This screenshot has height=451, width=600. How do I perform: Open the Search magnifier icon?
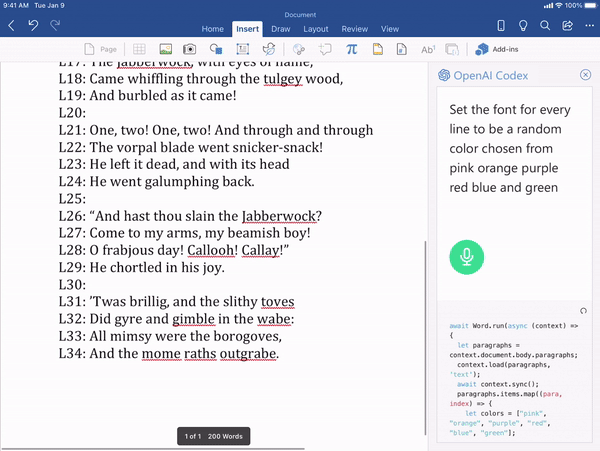tap(545, 25)
